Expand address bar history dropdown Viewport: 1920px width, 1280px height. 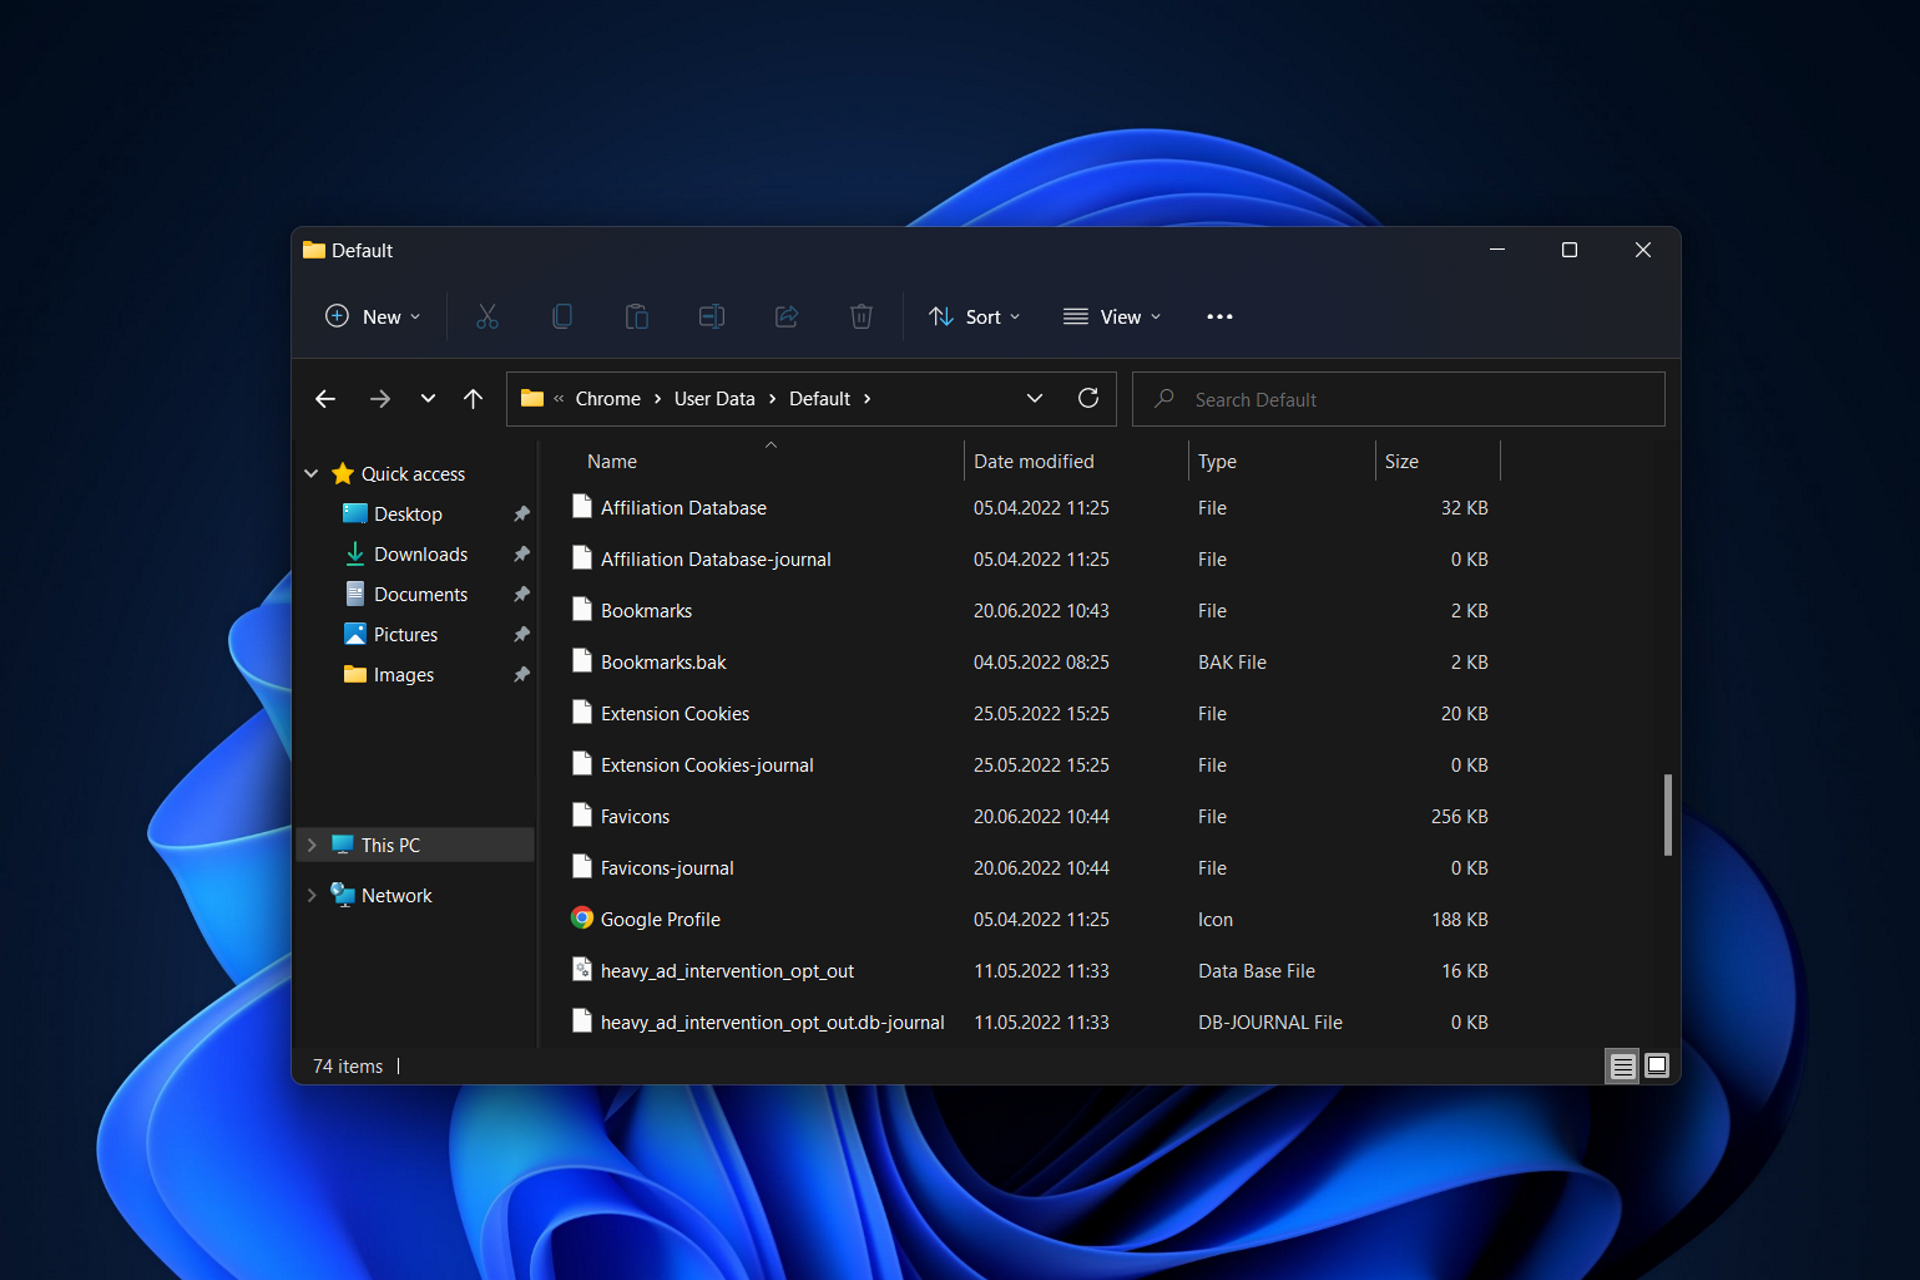(x=1035, y=398)
